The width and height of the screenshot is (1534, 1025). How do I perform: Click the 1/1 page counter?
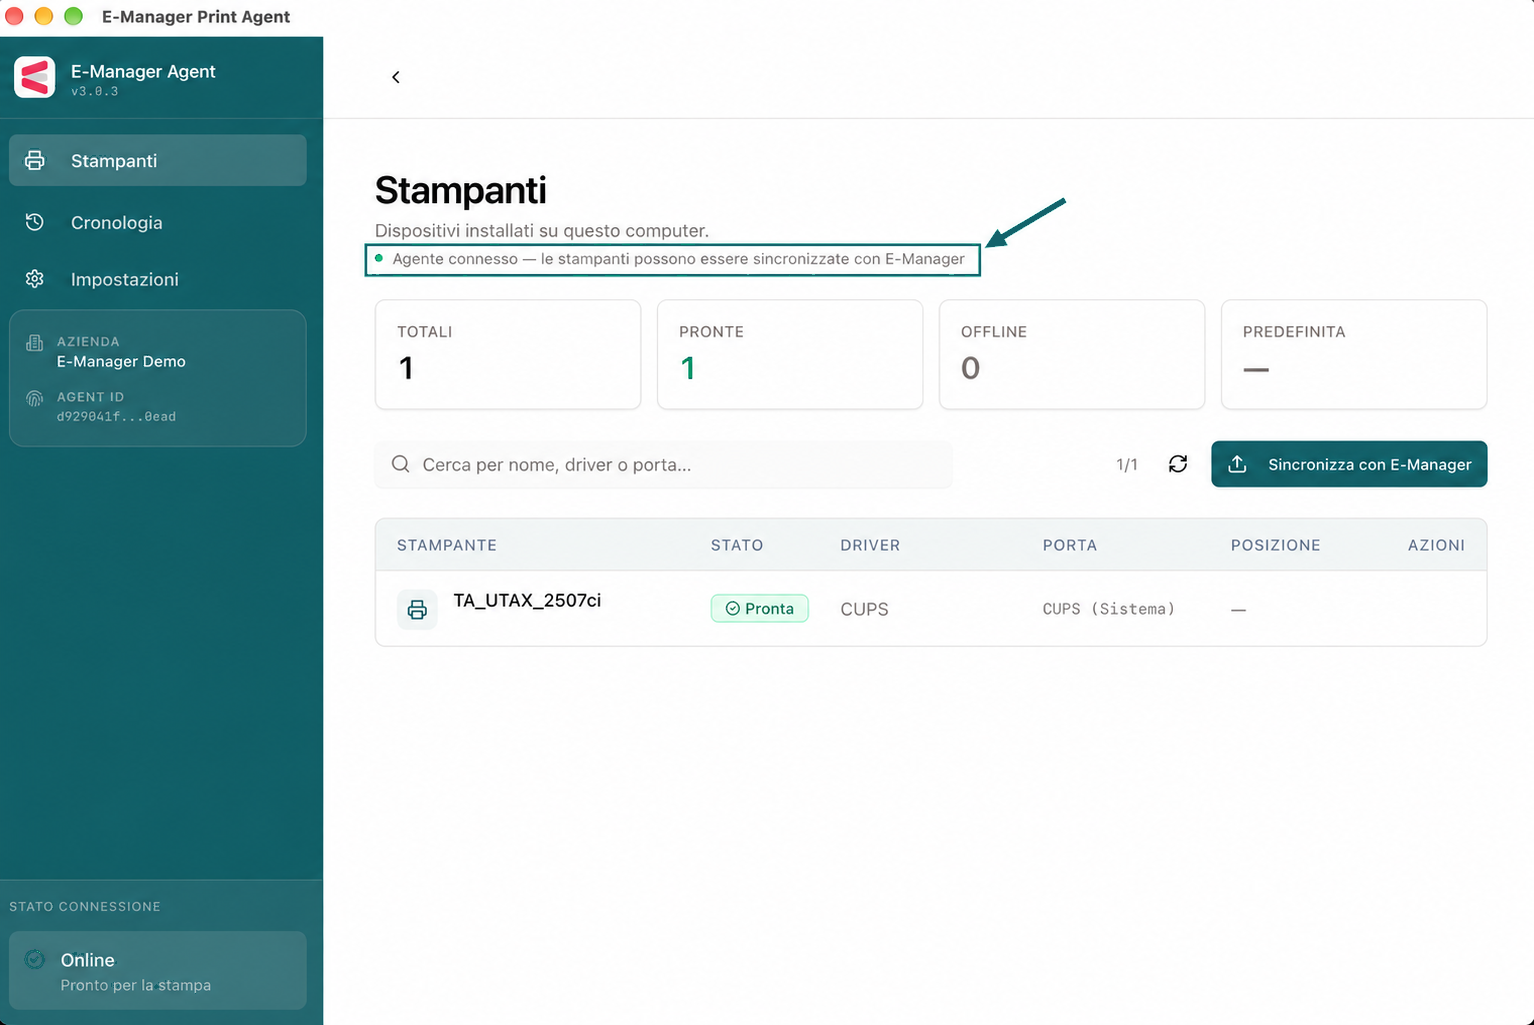(1127, 465)
